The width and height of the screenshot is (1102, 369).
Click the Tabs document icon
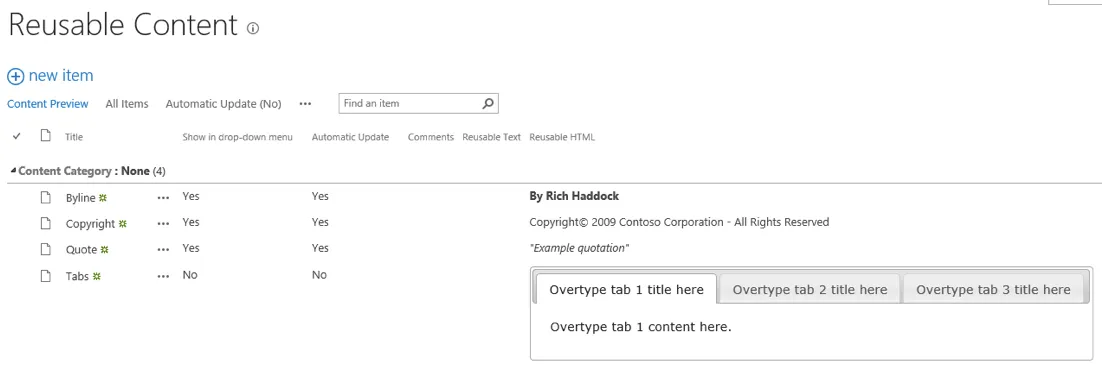click(46, 276)
